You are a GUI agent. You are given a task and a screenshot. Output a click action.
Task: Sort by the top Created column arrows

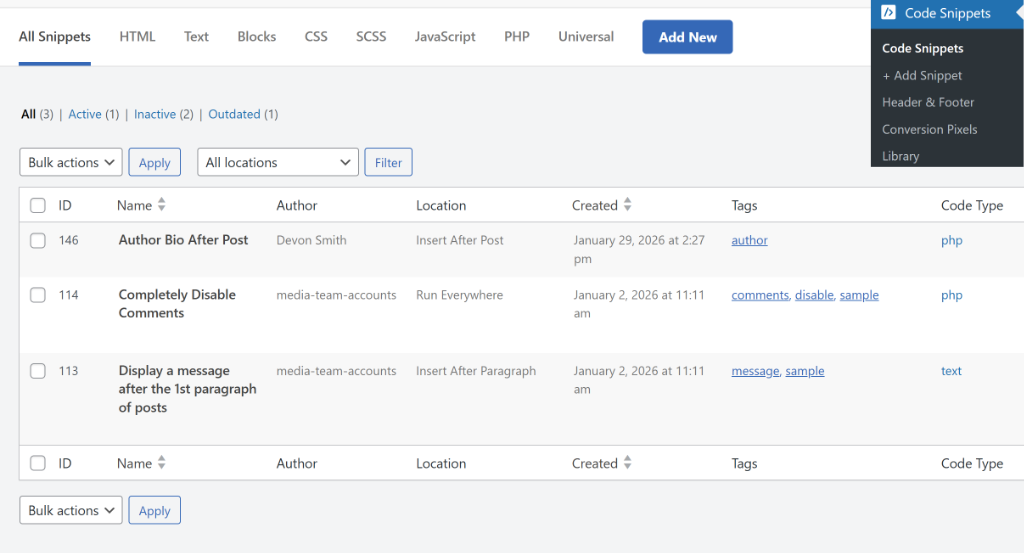[x=627, y=204]
